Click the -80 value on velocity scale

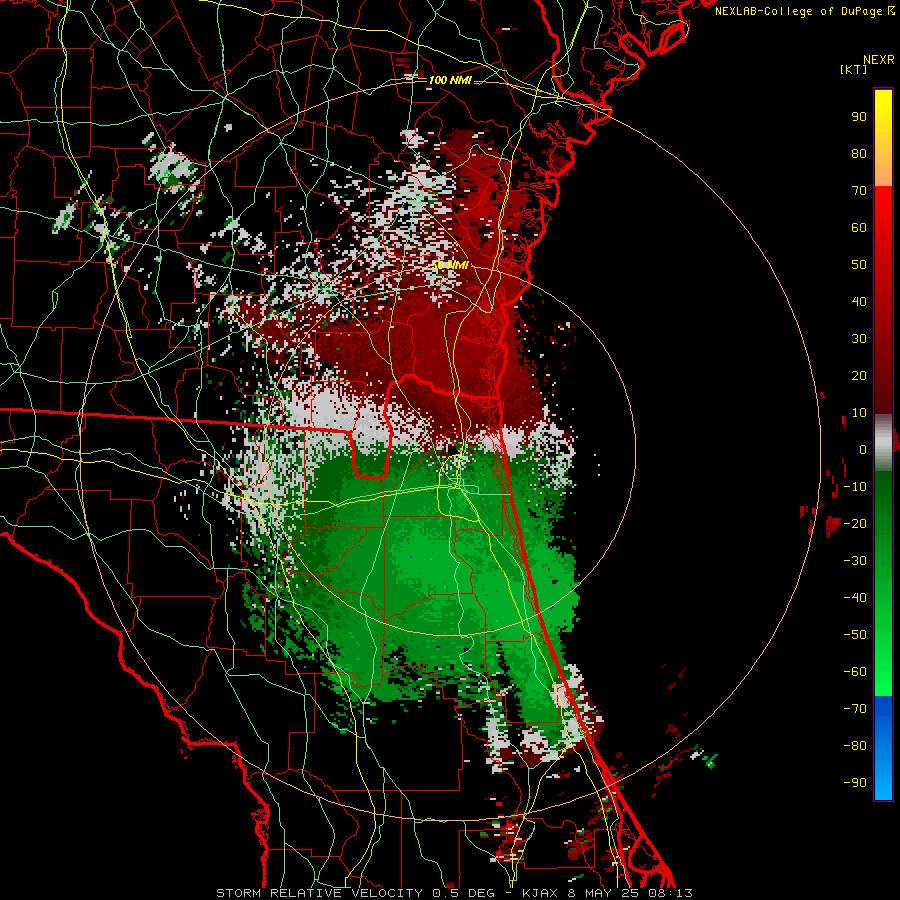(855, 746)
